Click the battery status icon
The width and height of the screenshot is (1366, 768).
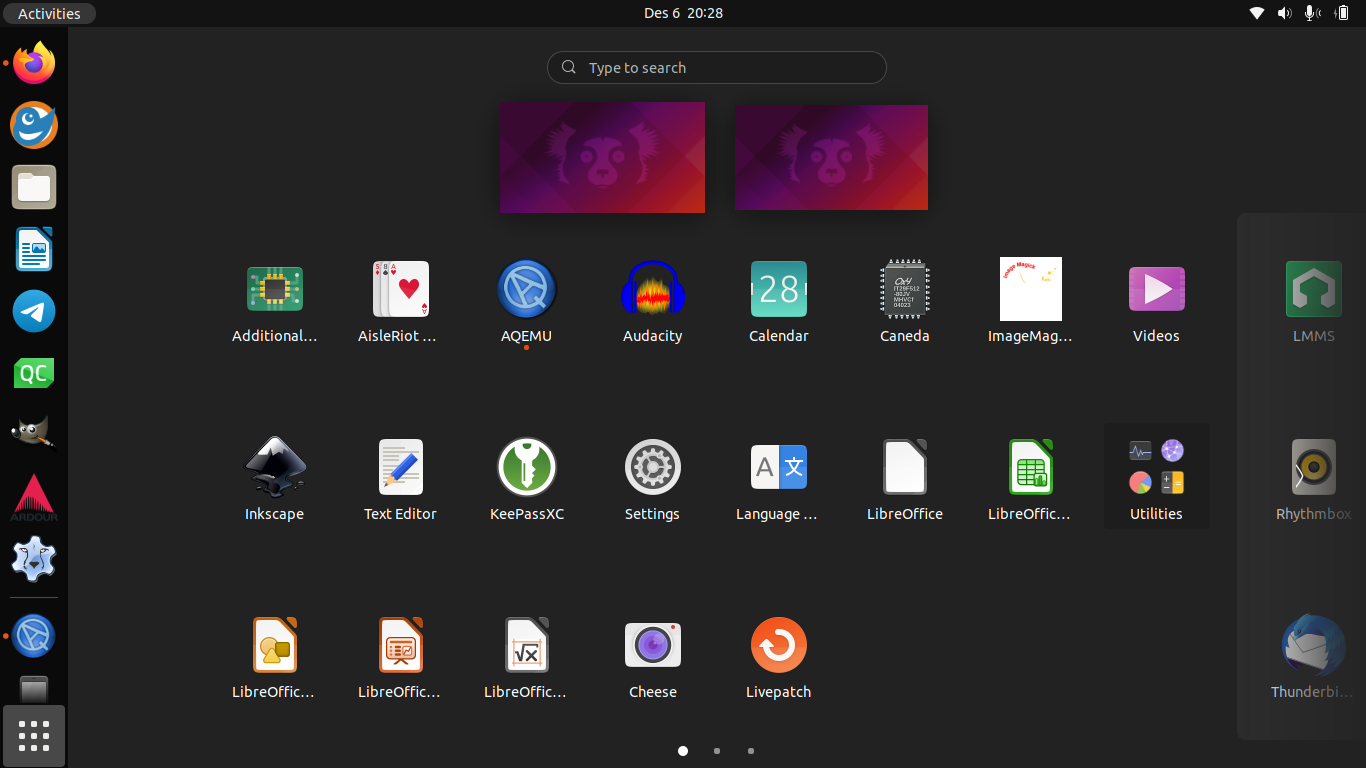(1342, 13)
